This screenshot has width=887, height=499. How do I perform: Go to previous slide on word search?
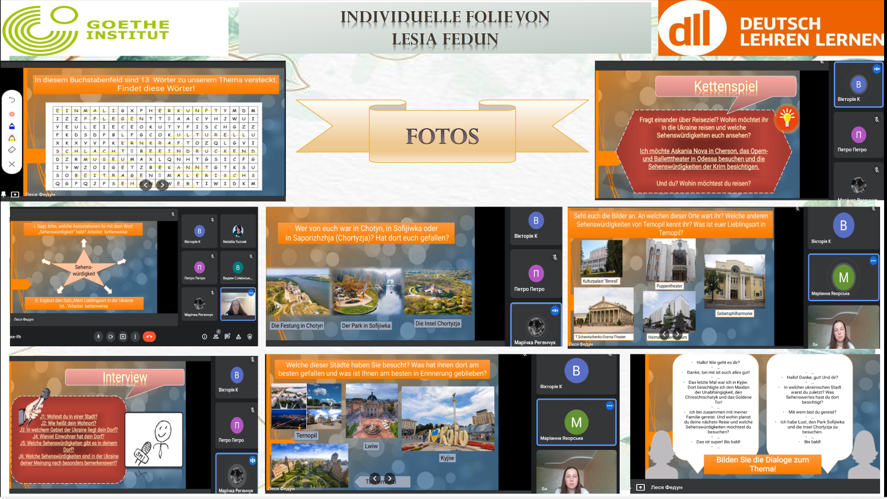146,185
